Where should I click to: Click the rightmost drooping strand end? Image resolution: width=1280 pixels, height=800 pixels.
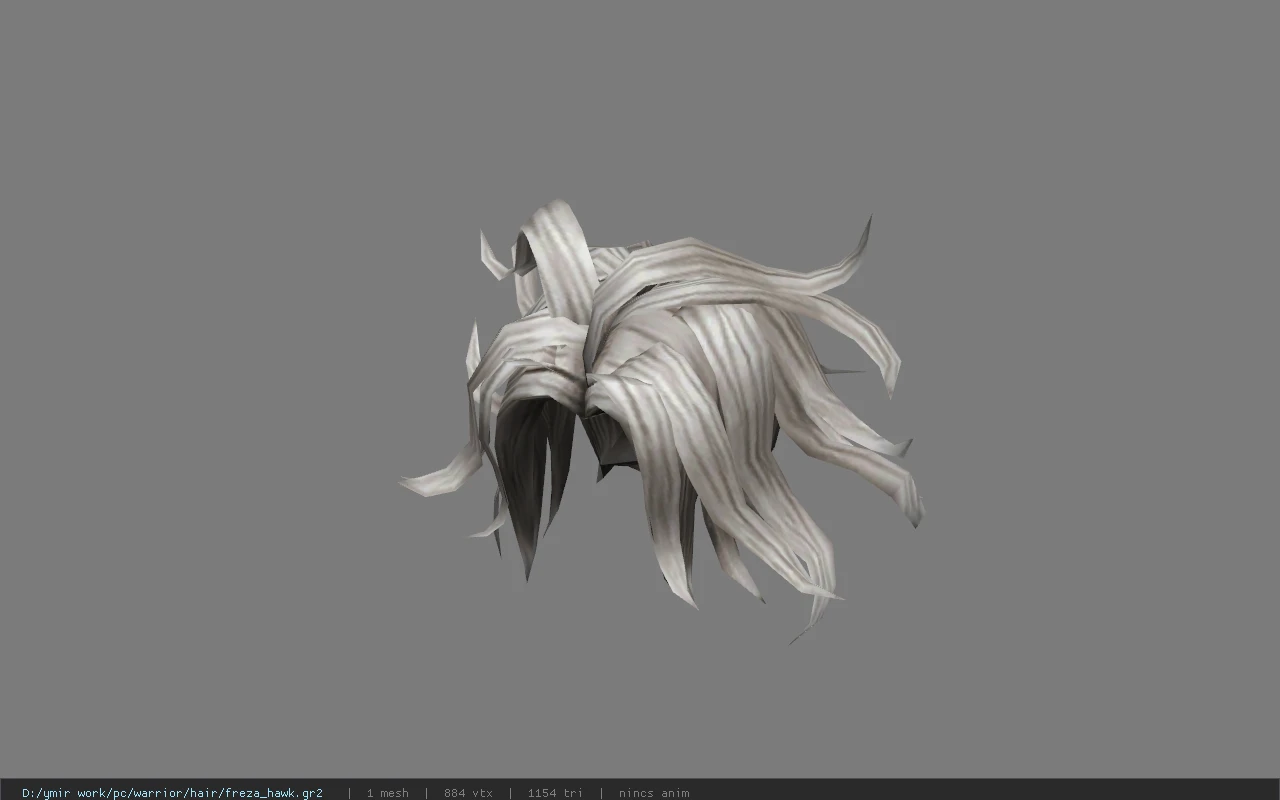[x=914, y=506]
